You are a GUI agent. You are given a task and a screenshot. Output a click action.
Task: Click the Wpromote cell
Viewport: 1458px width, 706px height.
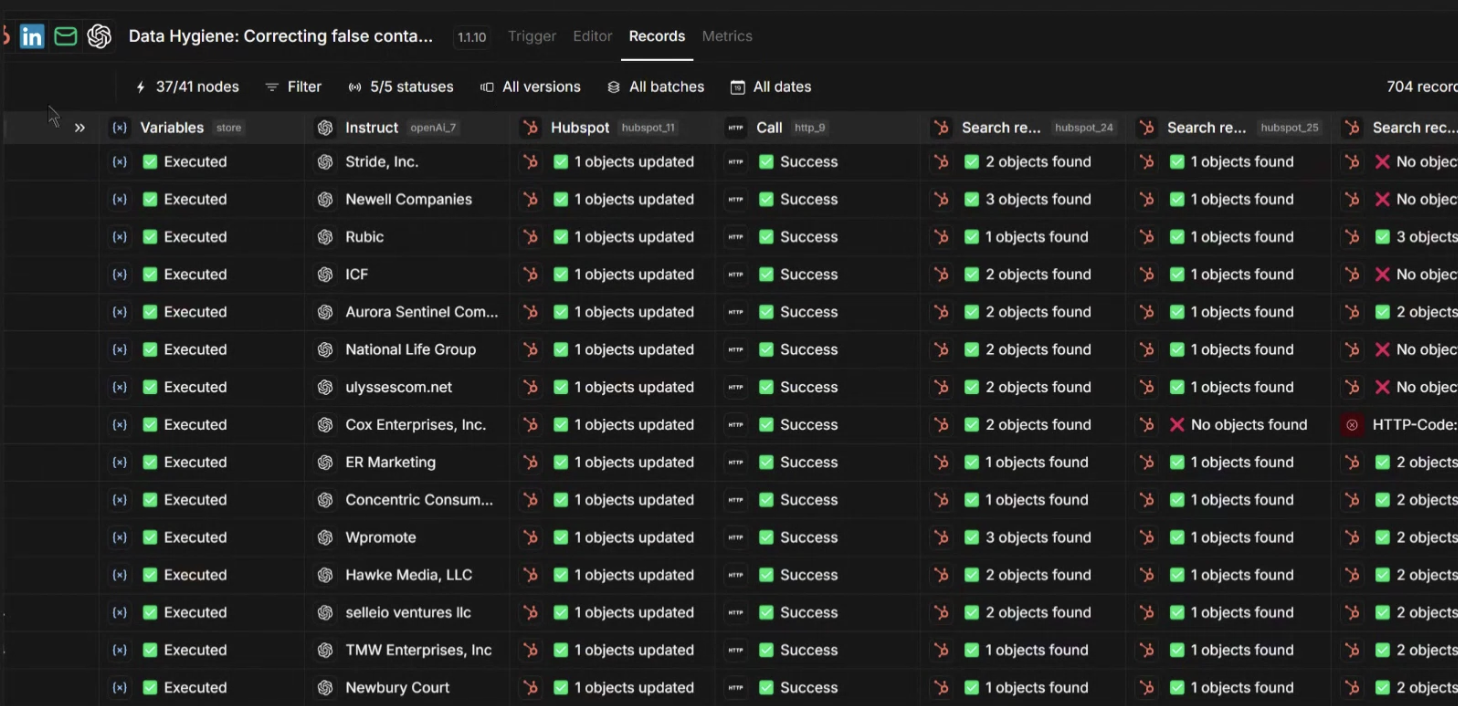click(x=407, y=538)
